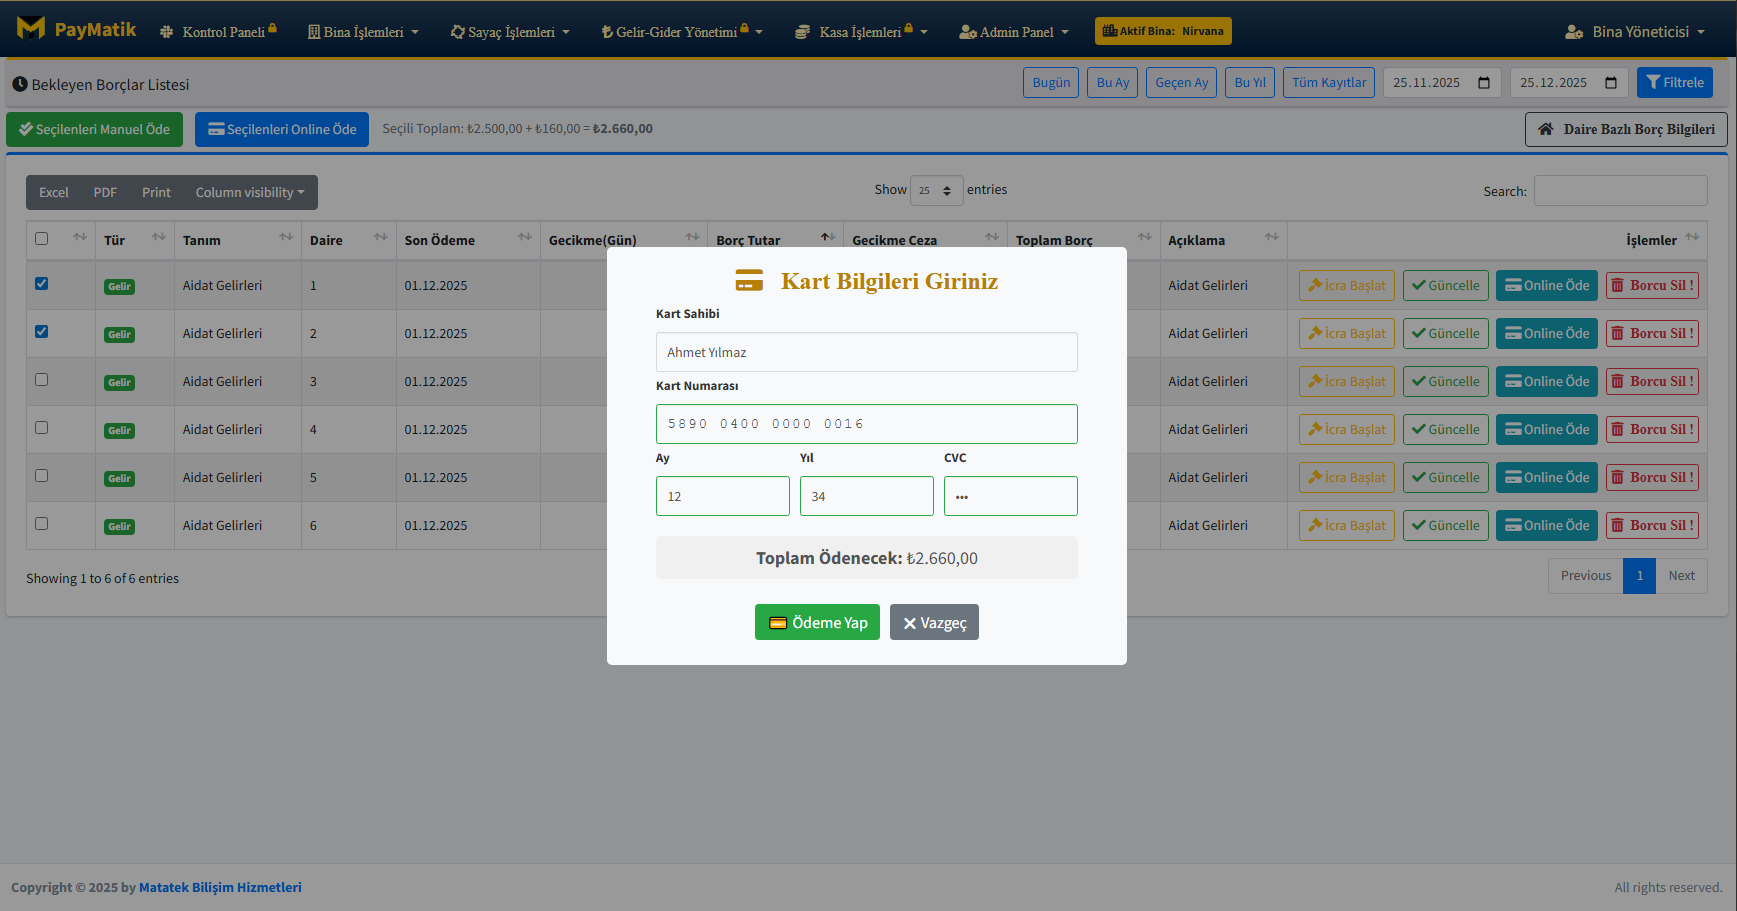1737x911 pixels.
Task: Open the Column visibility dropdown
Action: pyautogui.click(x=249, y=193)
